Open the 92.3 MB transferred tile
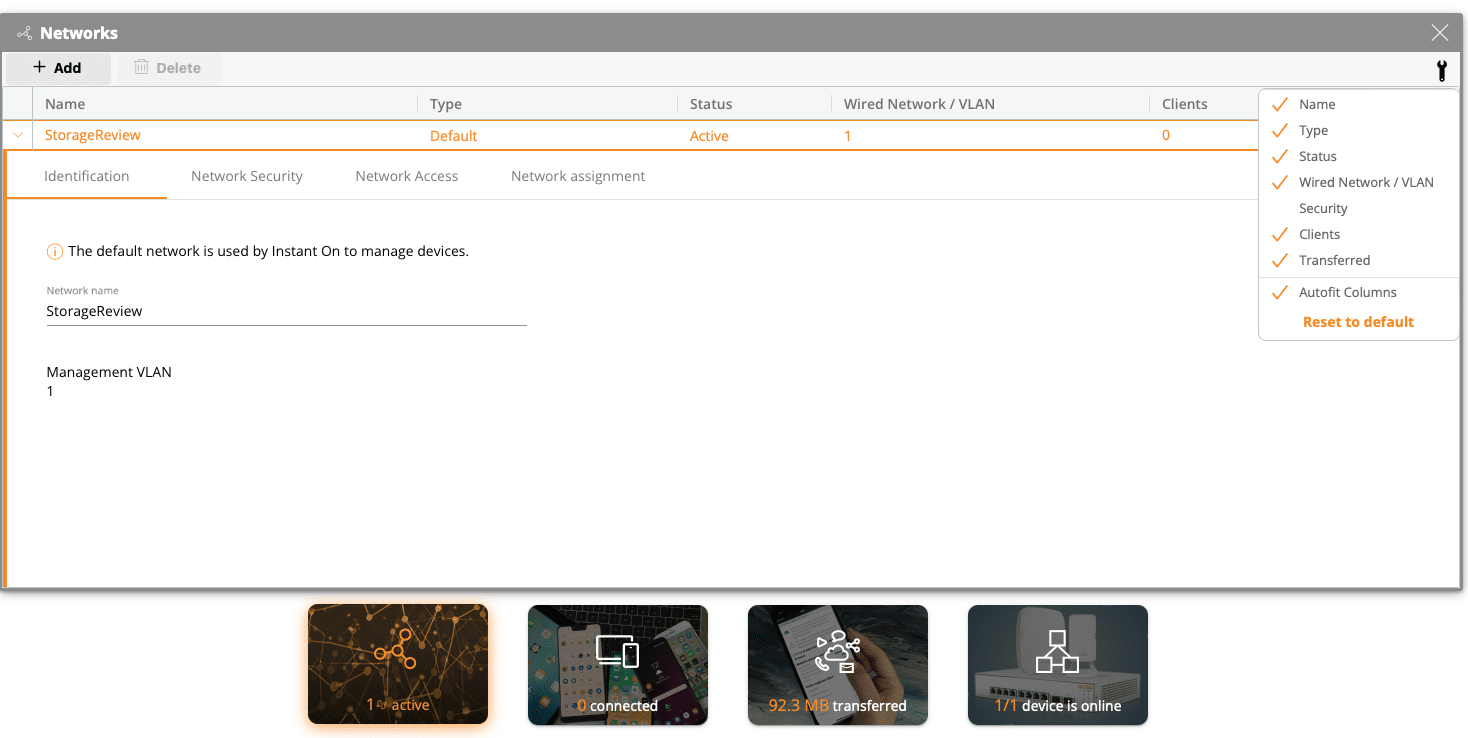The image size is (1468, 738). (838, 664)
